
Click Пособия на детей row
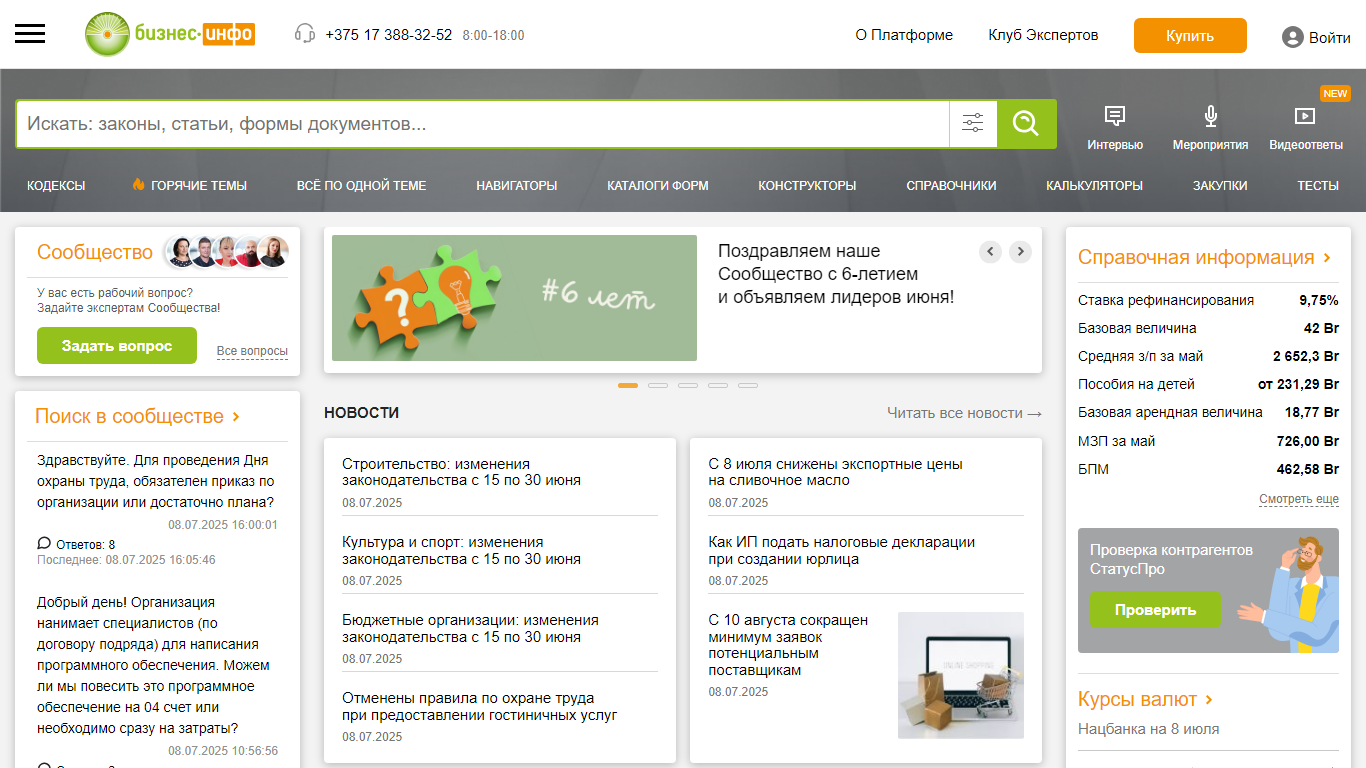(x=1208, y=384)
